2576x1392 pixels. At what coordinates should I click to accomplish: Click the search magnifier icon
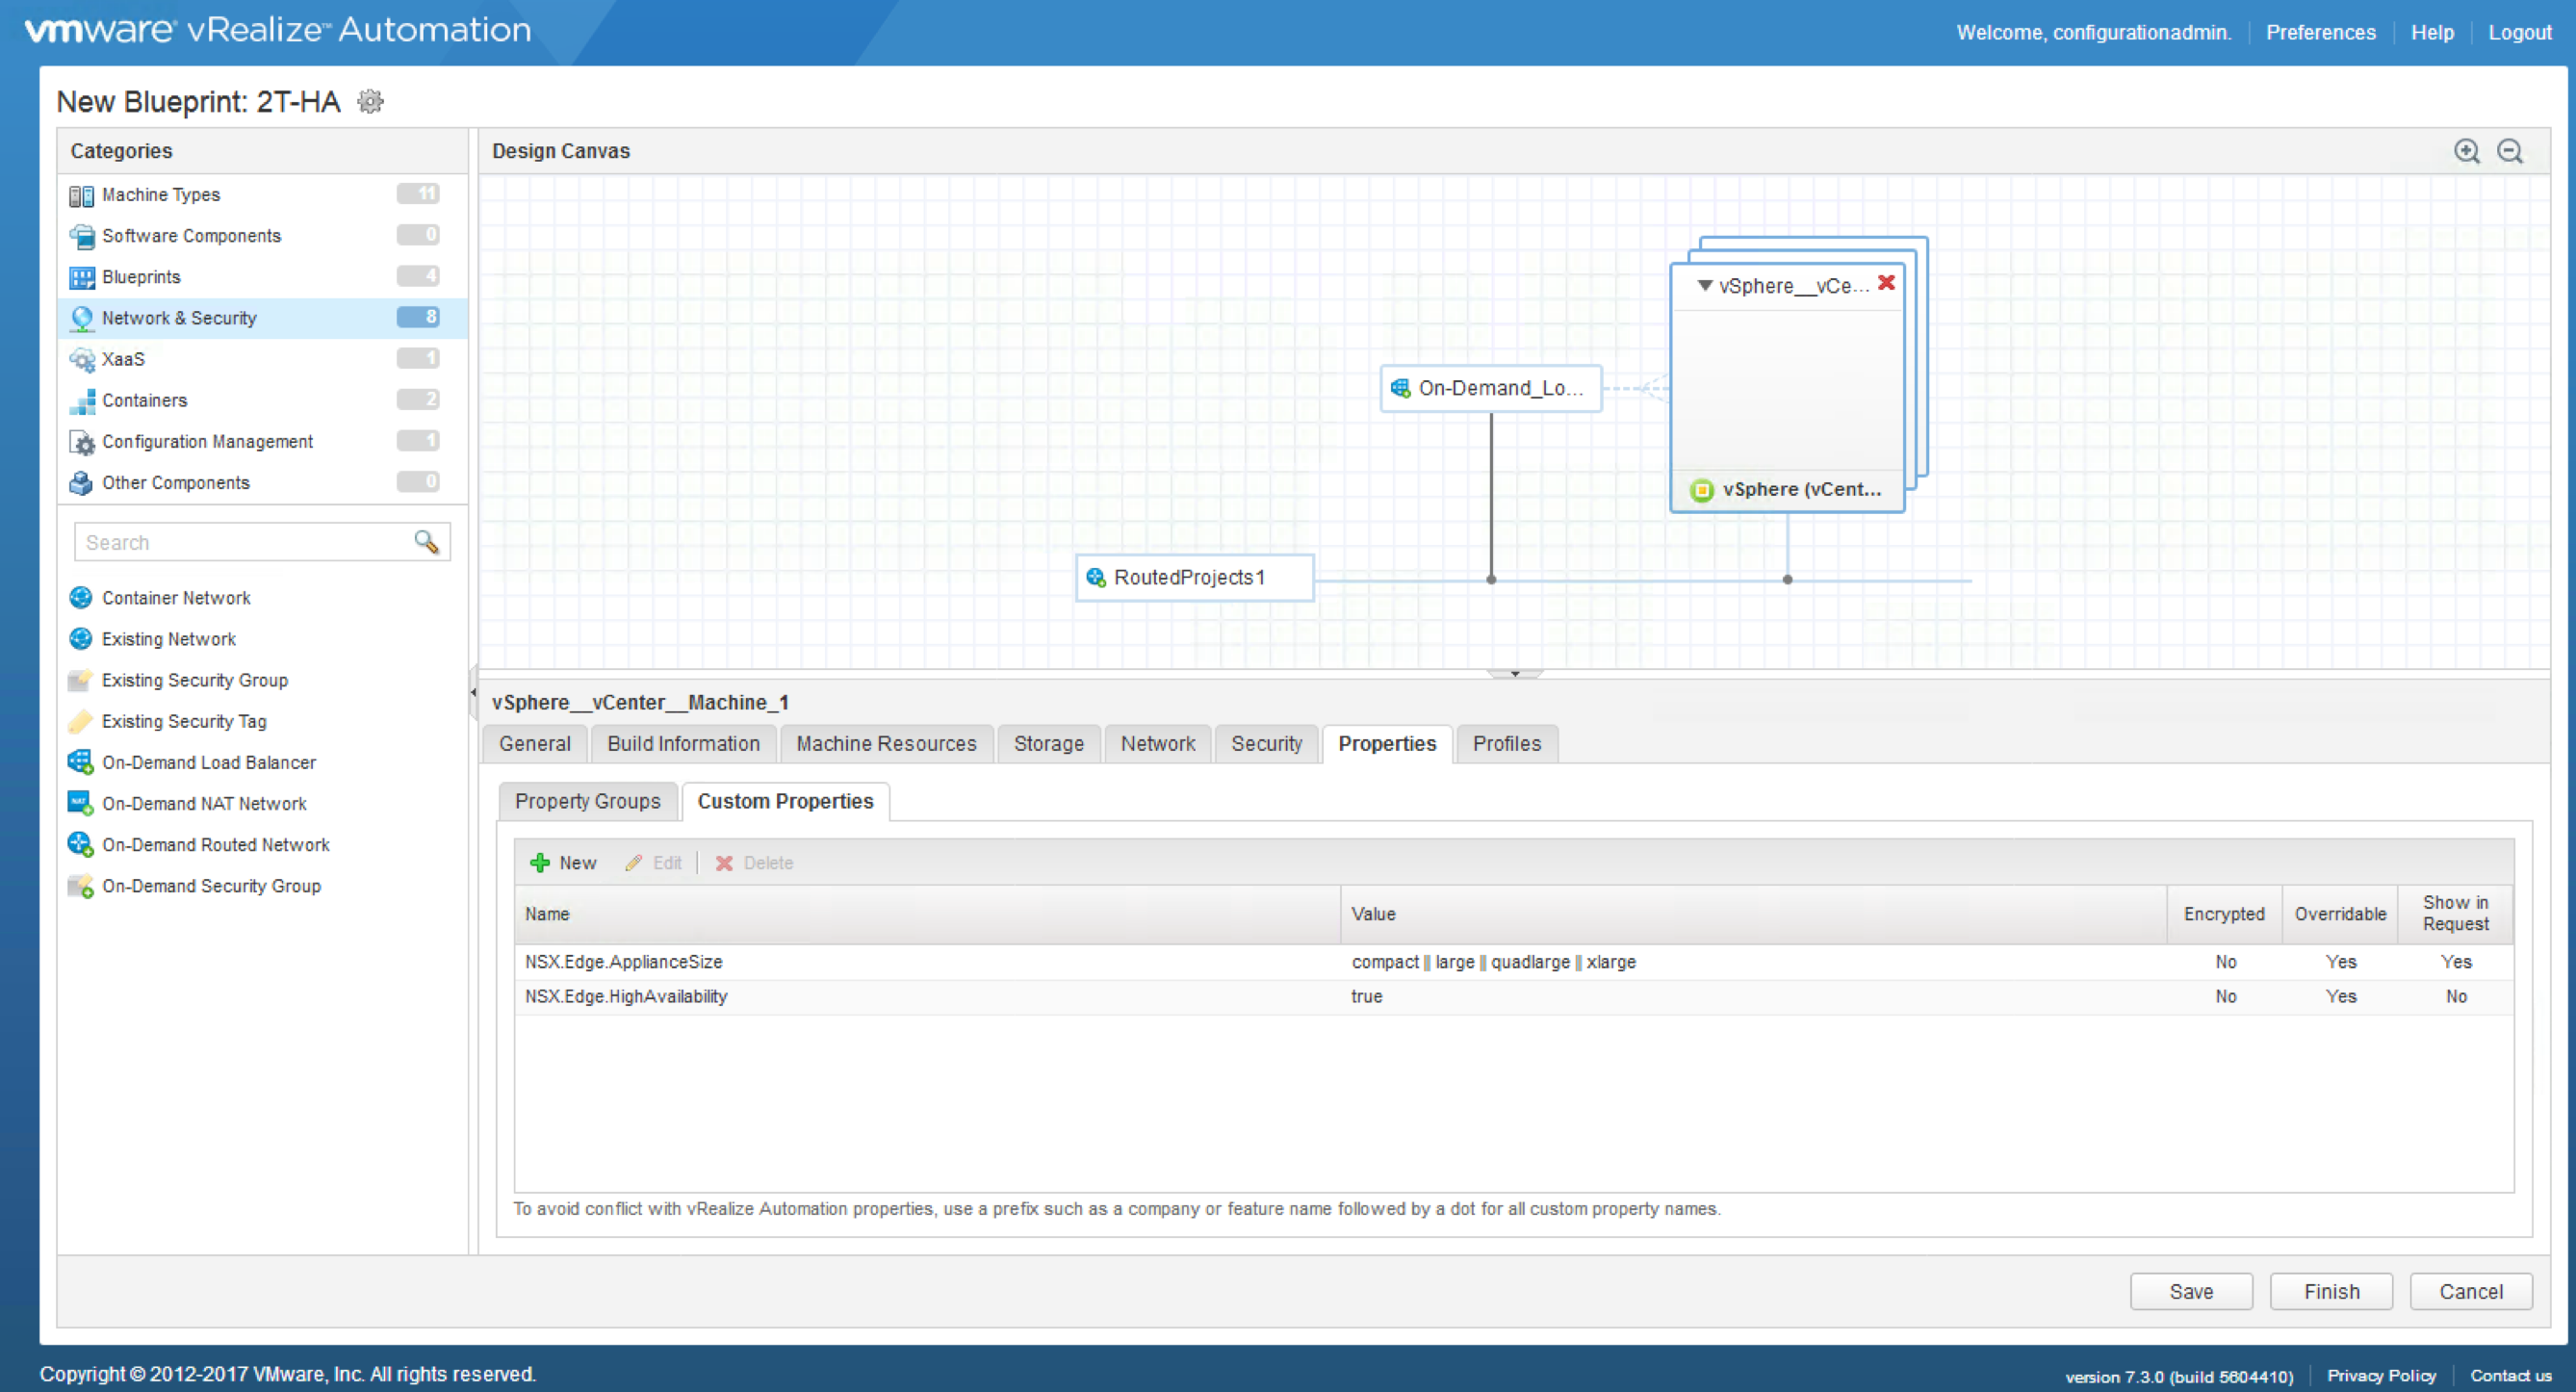pos(426,542)
